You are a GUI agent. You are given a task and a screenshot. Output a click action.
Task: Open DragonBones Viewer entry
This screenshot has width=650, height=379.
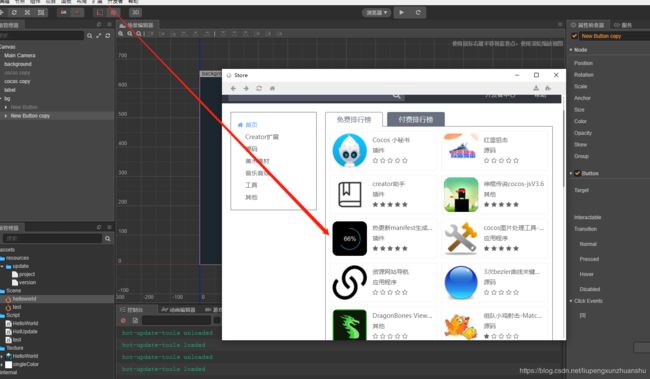click(382, 325)
